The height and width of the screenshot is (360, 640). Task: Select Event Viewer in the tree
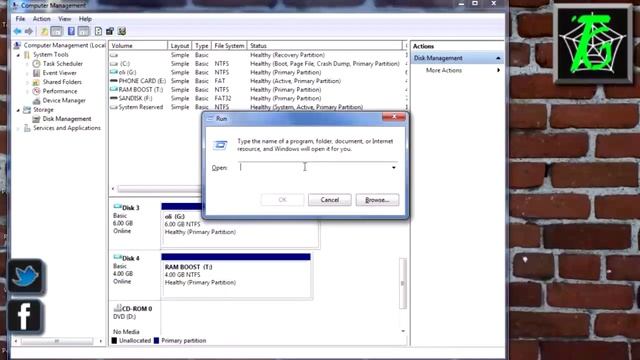tap(60, 73)
